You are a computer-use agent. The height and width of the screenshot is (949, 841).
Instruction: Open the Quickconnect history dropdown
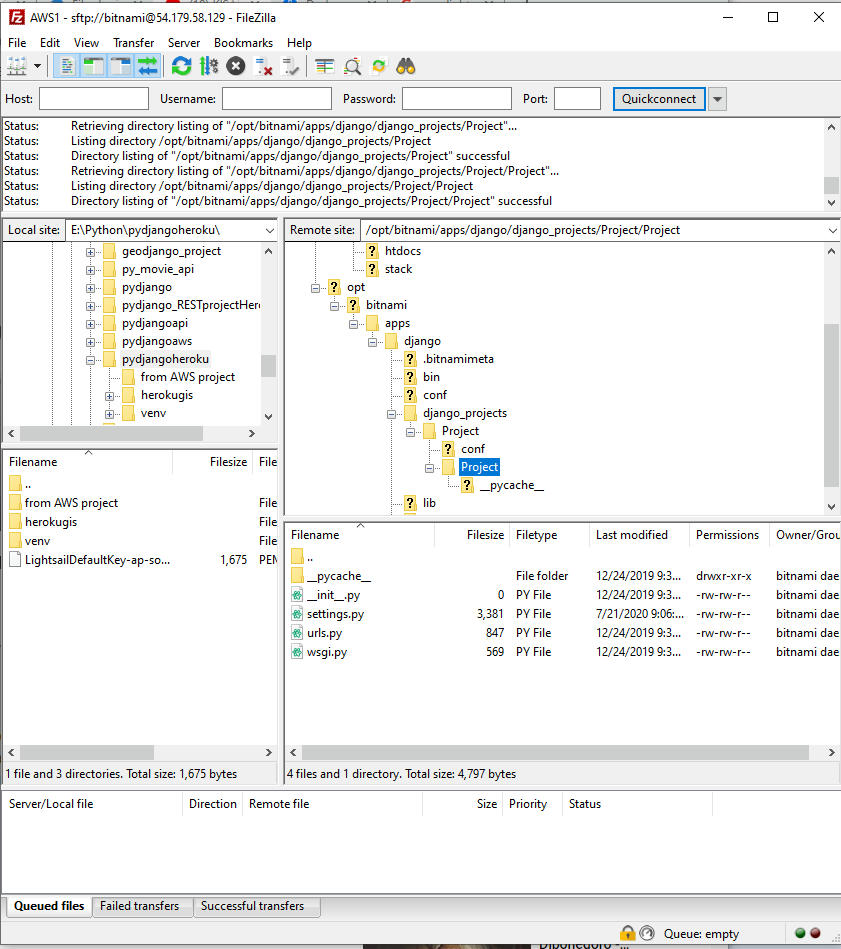[717, 99]
